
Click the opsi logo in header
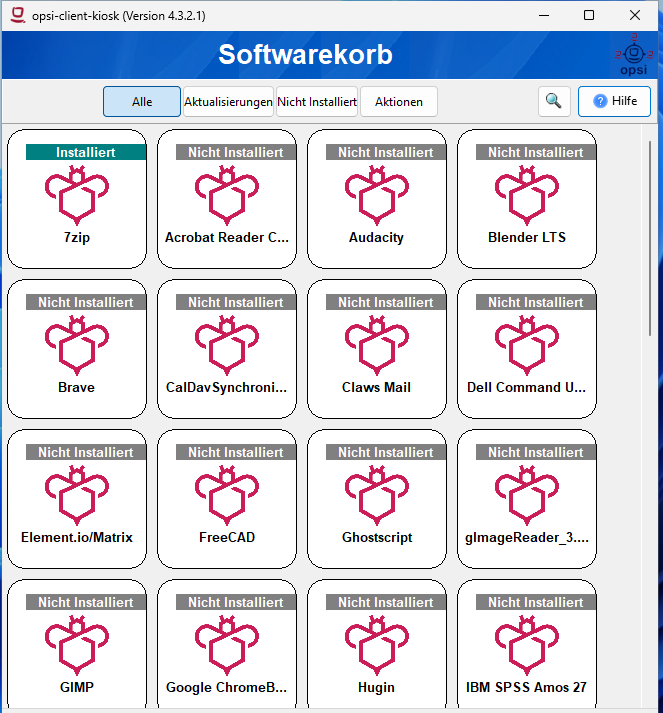[x=634, y=54]
